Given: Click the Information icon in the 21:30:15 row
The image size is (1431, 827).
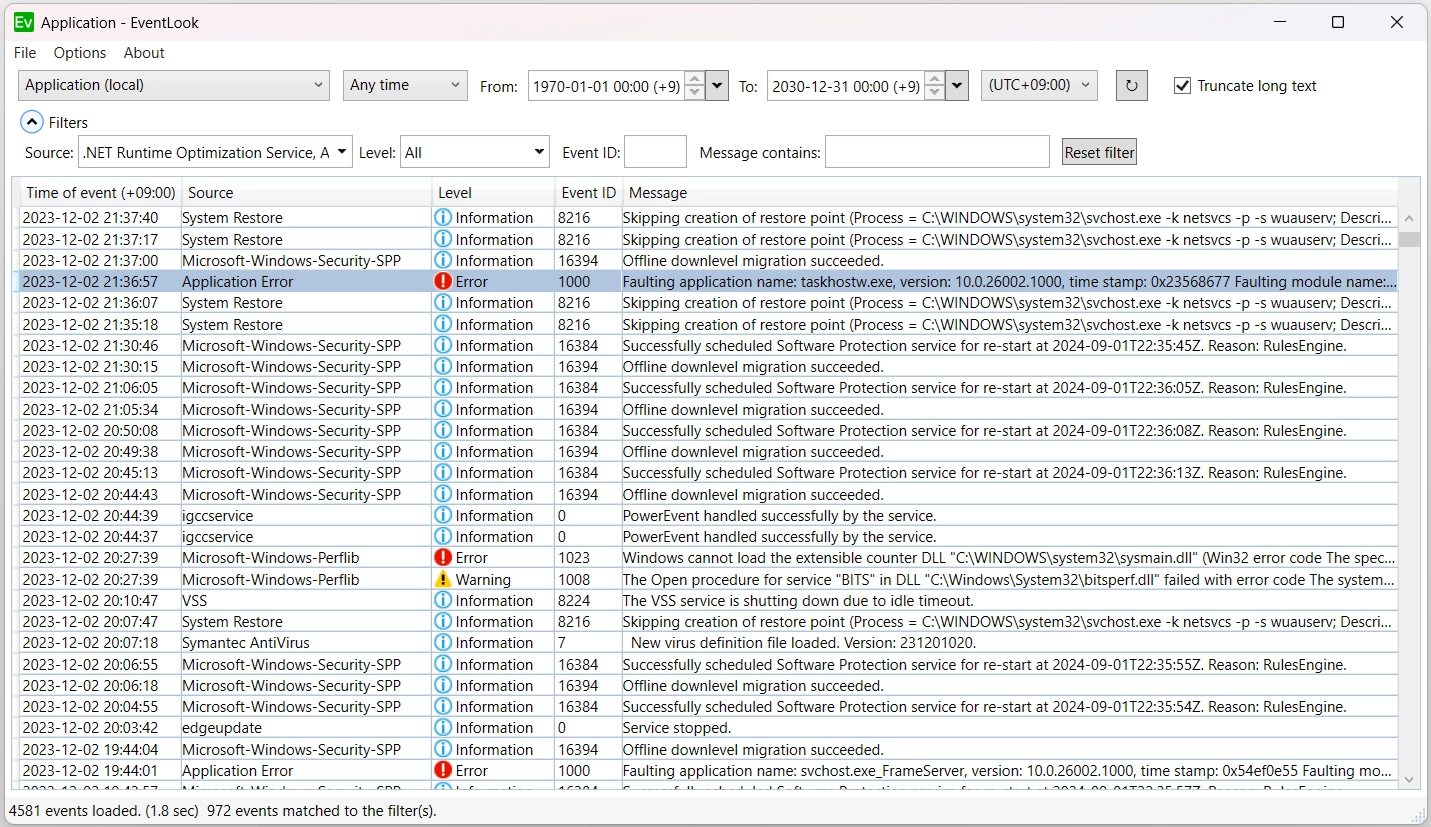Looking at the screenshot, I should coord(443,367).
